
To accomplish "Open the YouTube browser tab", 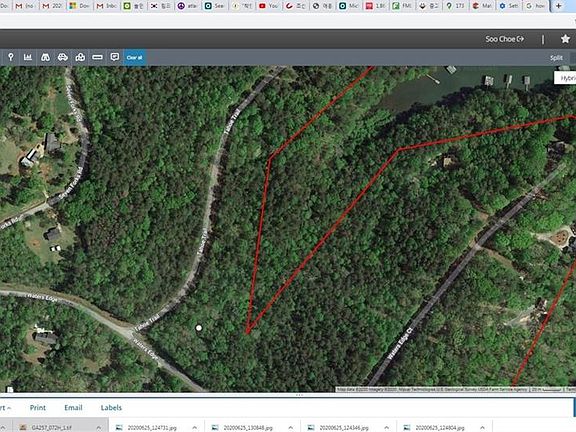I will (x=269, y=6).
